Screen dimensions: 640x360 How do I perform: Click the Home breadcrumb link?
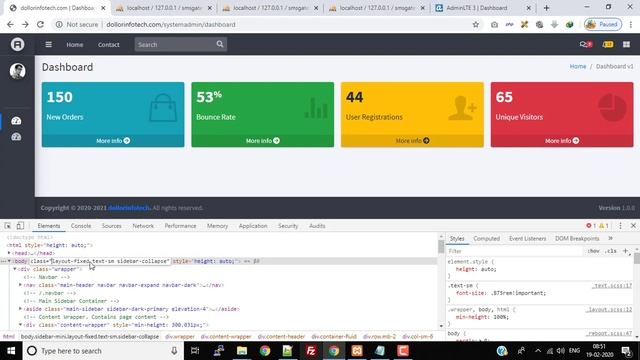578,66
